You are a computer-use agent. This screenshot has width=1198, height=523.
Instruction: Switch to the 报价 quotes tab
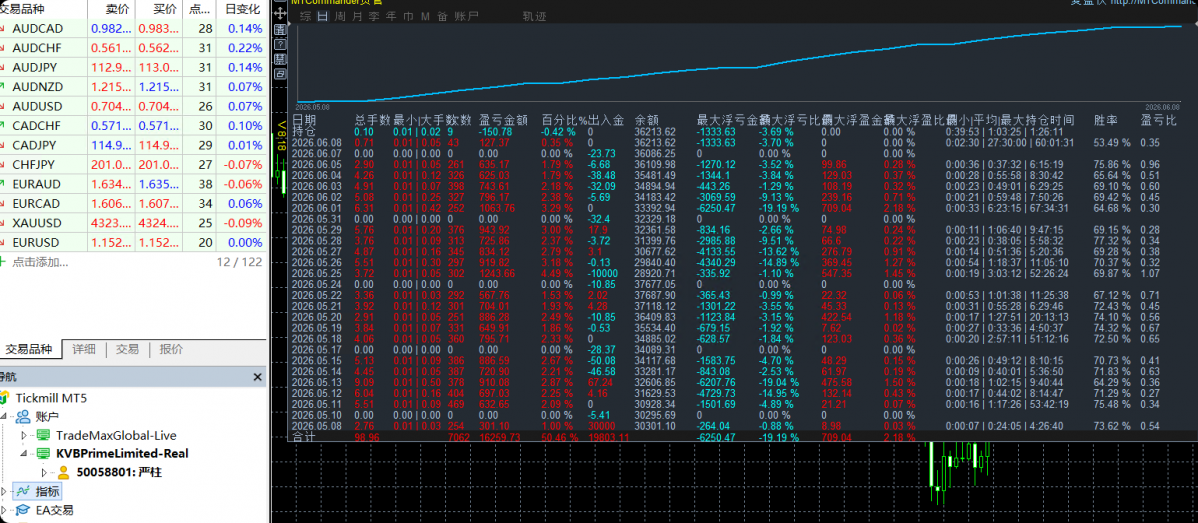[x=171, y=349]
